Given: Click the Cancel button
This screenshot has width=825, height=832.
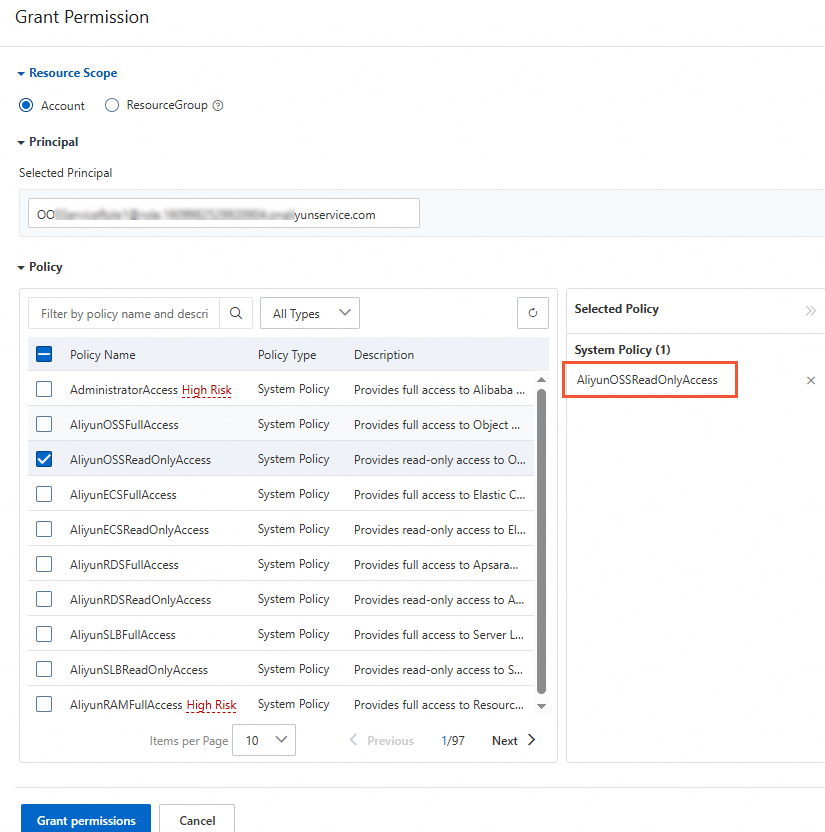Looking at the screenshot, I should pos(197,820).
